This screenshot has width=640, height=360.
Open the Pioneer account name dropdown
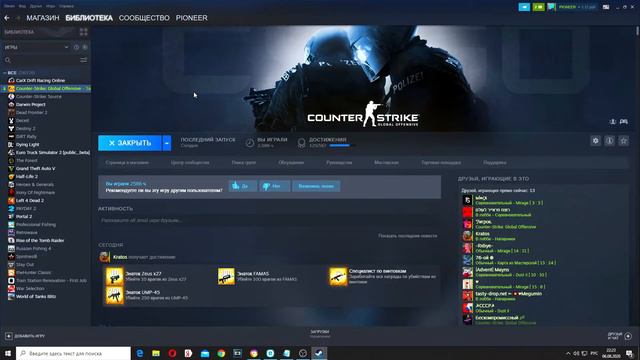(x=577, y=7)
